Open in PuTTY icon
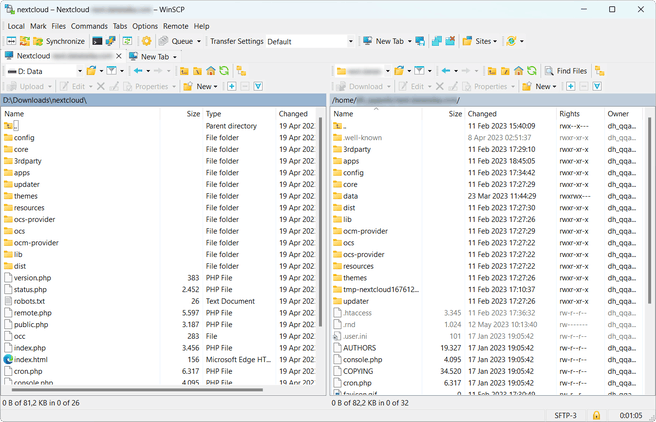Screen dimensions: 656x422 pos(110,41)
